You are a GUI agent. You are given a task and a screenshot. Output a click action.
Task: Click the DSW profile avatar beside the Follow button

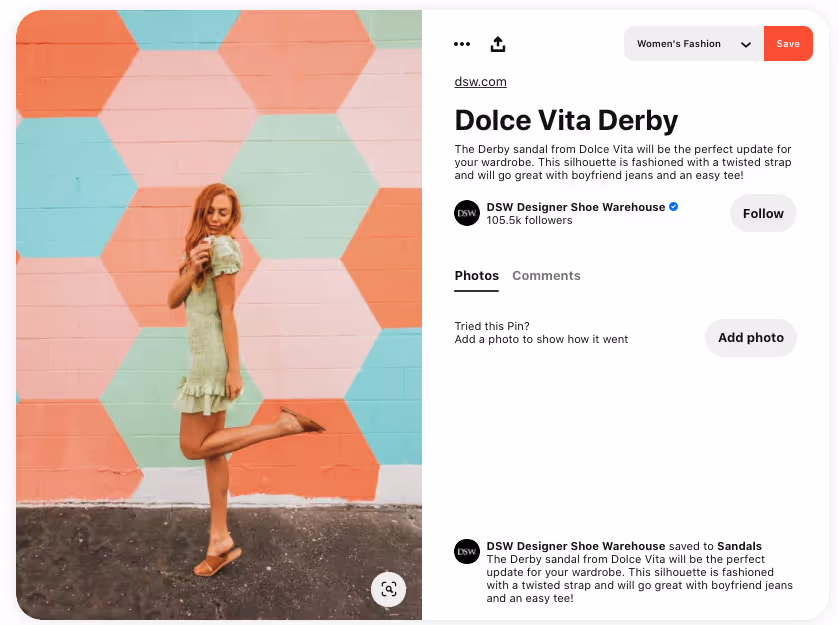tap(467, 213)
